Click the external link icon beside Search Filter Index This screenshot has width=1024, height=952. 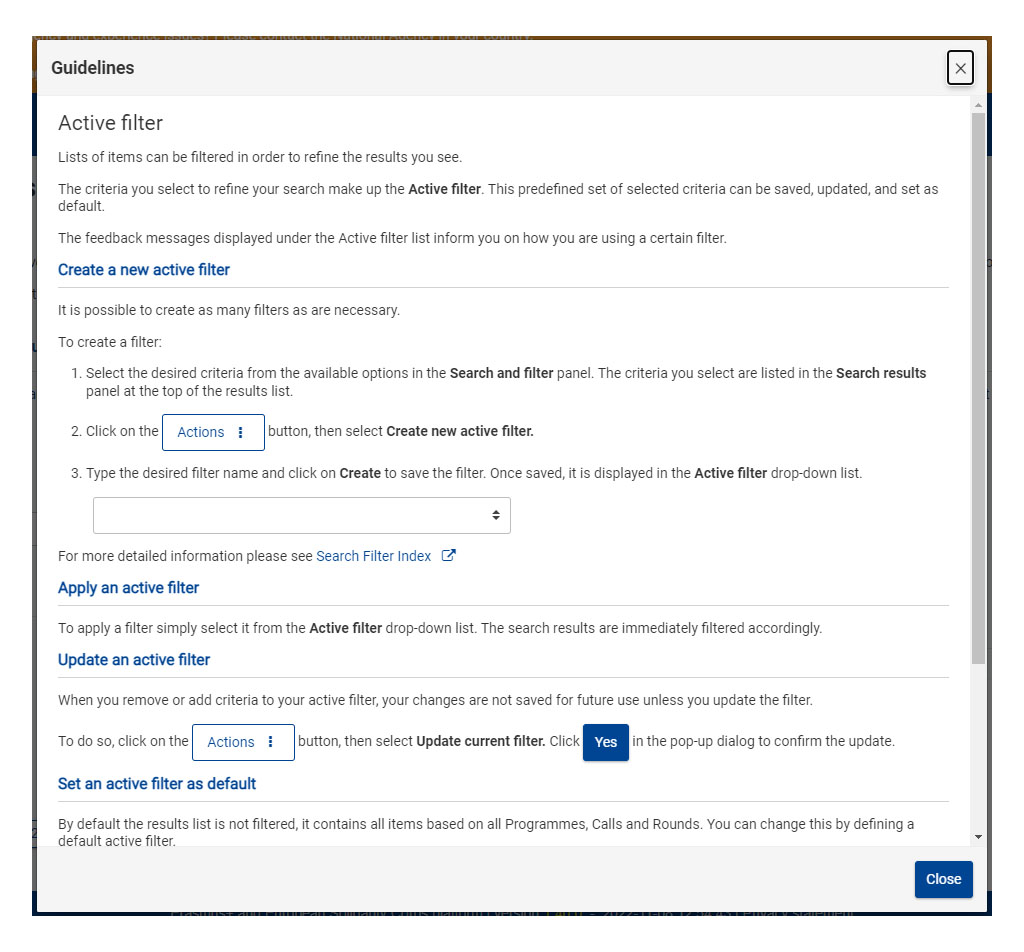click(449, 556)
